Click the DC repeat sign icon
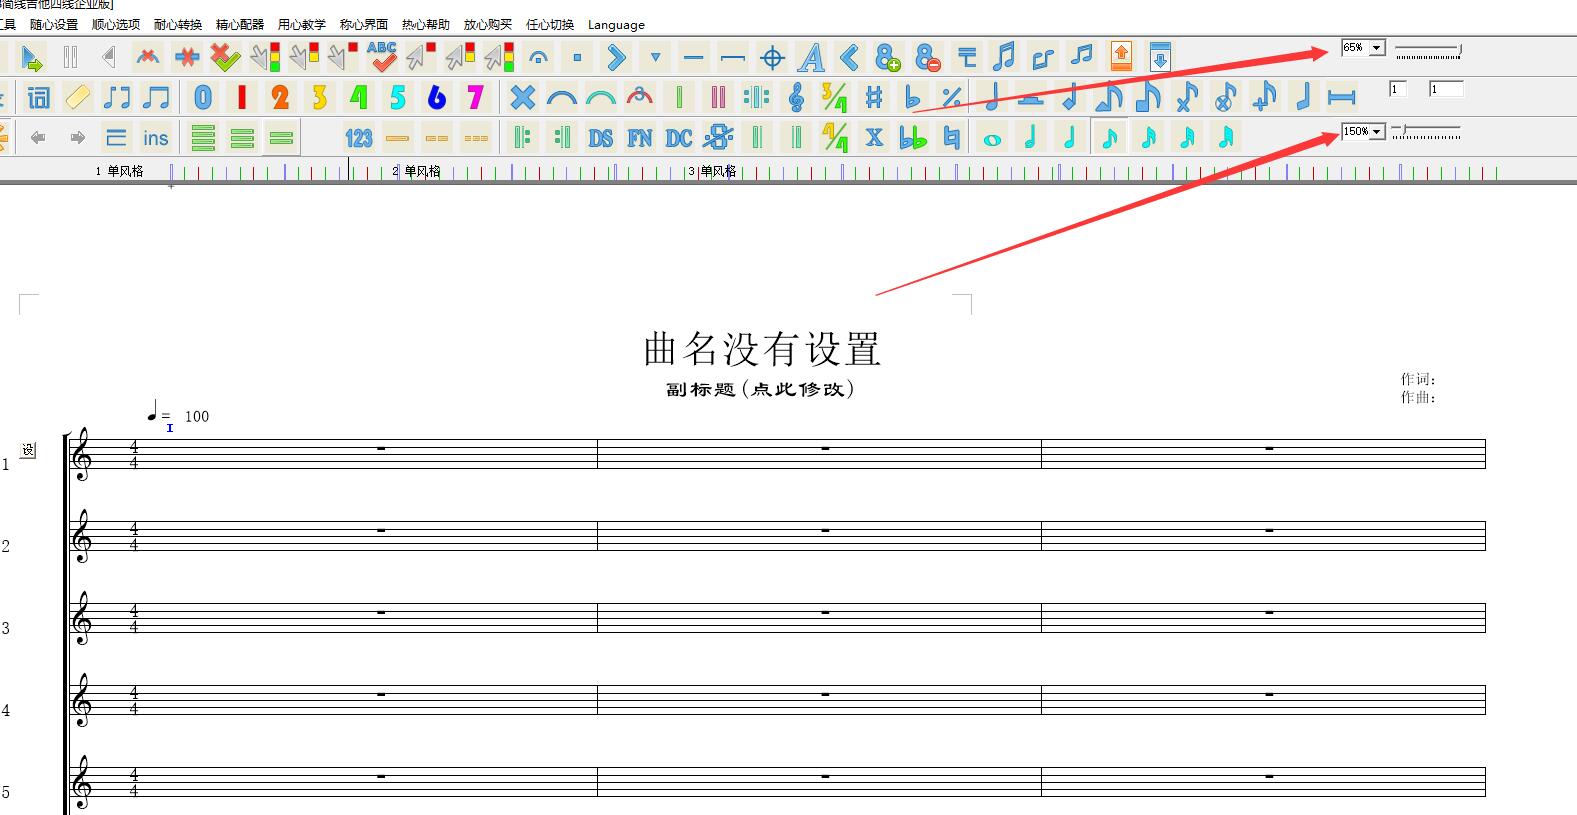This screenshot has height=815, width=1577. [x=679, y=138]
